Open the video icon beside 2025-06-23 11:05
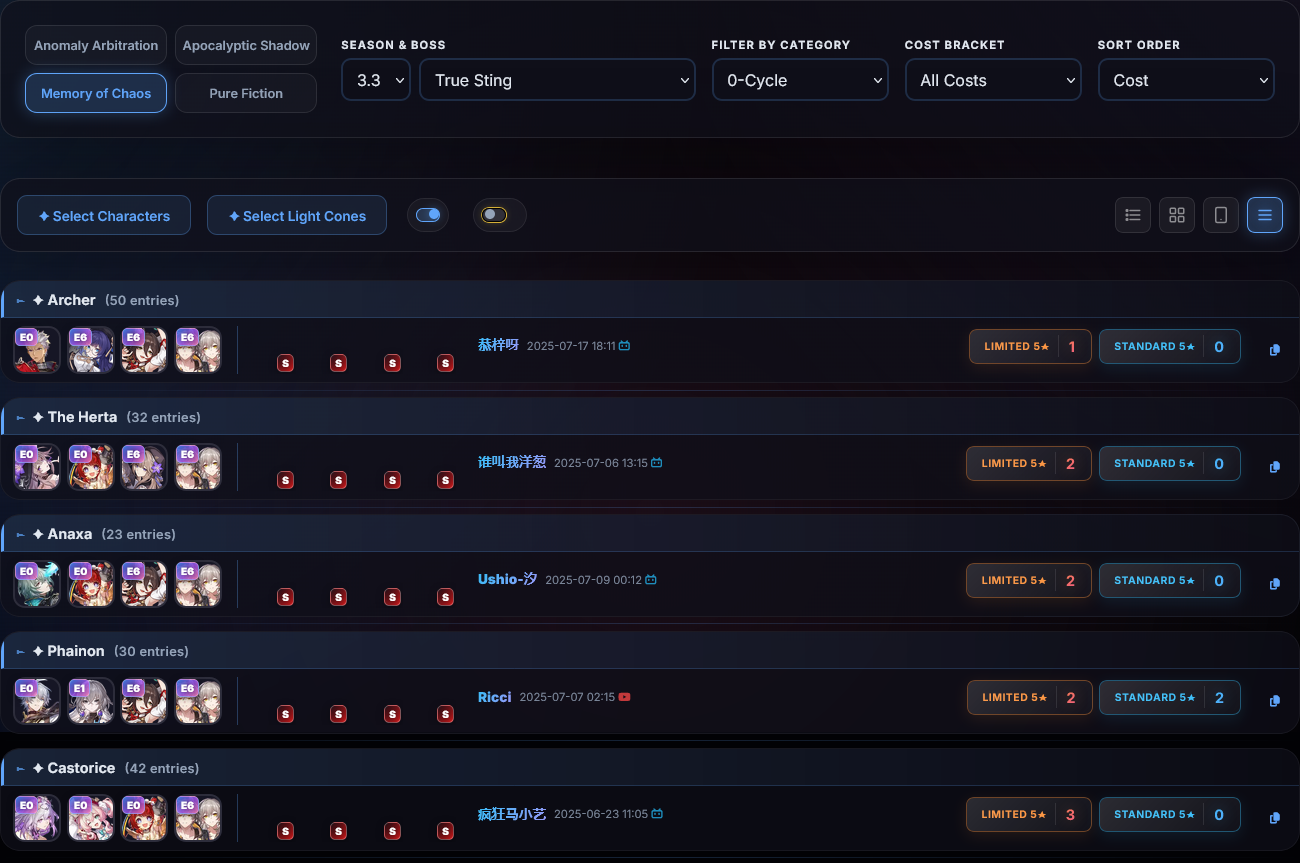Screen dimensions: 1300x863 pos(657,814)
